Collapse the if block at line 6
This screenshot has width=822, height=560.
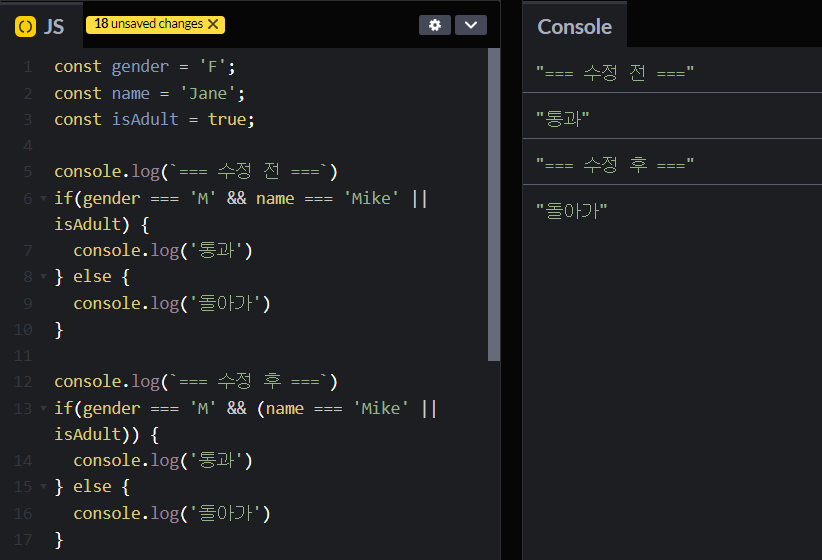click(x=44, y=199)
